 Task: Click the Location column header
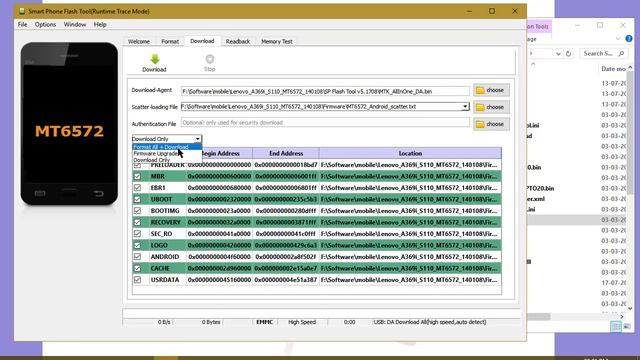[x=410, y=153]
